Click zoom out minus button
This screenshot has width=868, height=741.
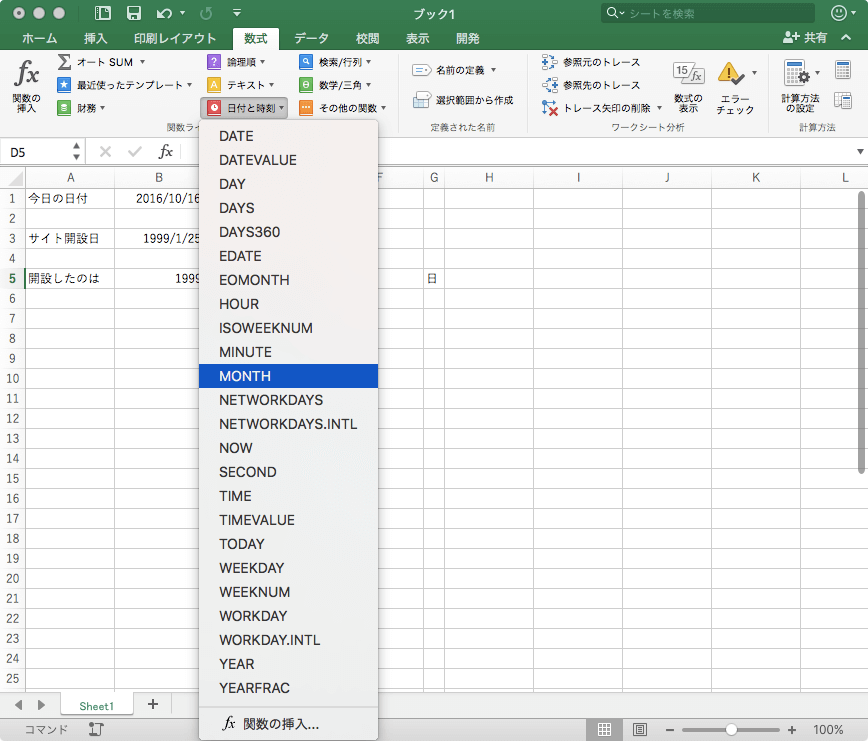point(670,730)
